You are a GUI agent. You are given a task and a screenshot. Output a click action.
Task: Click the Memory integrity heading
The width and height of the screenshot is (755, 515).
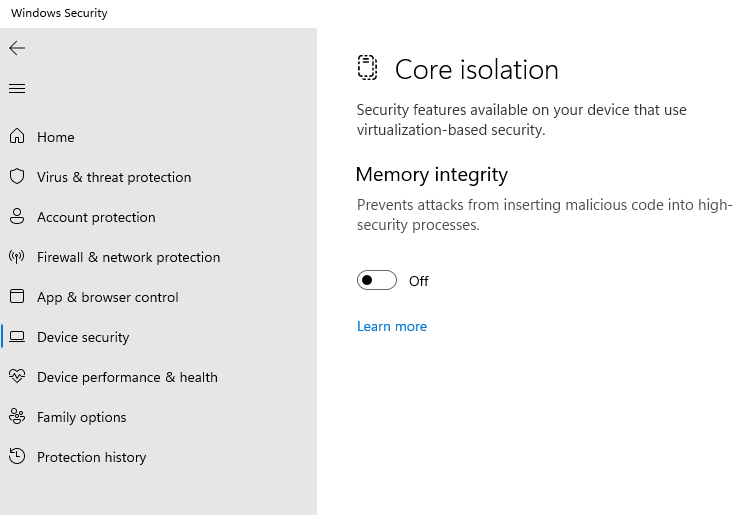[x=432, y=175]
